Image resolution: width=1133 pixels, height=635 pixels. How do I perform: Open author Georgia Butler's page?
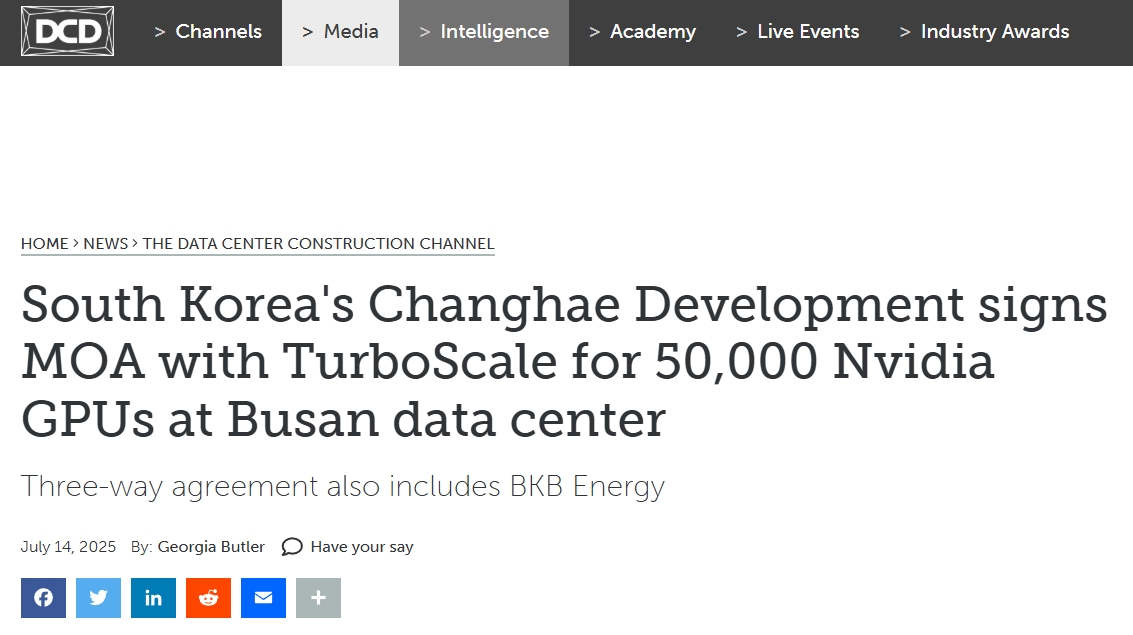211,547
